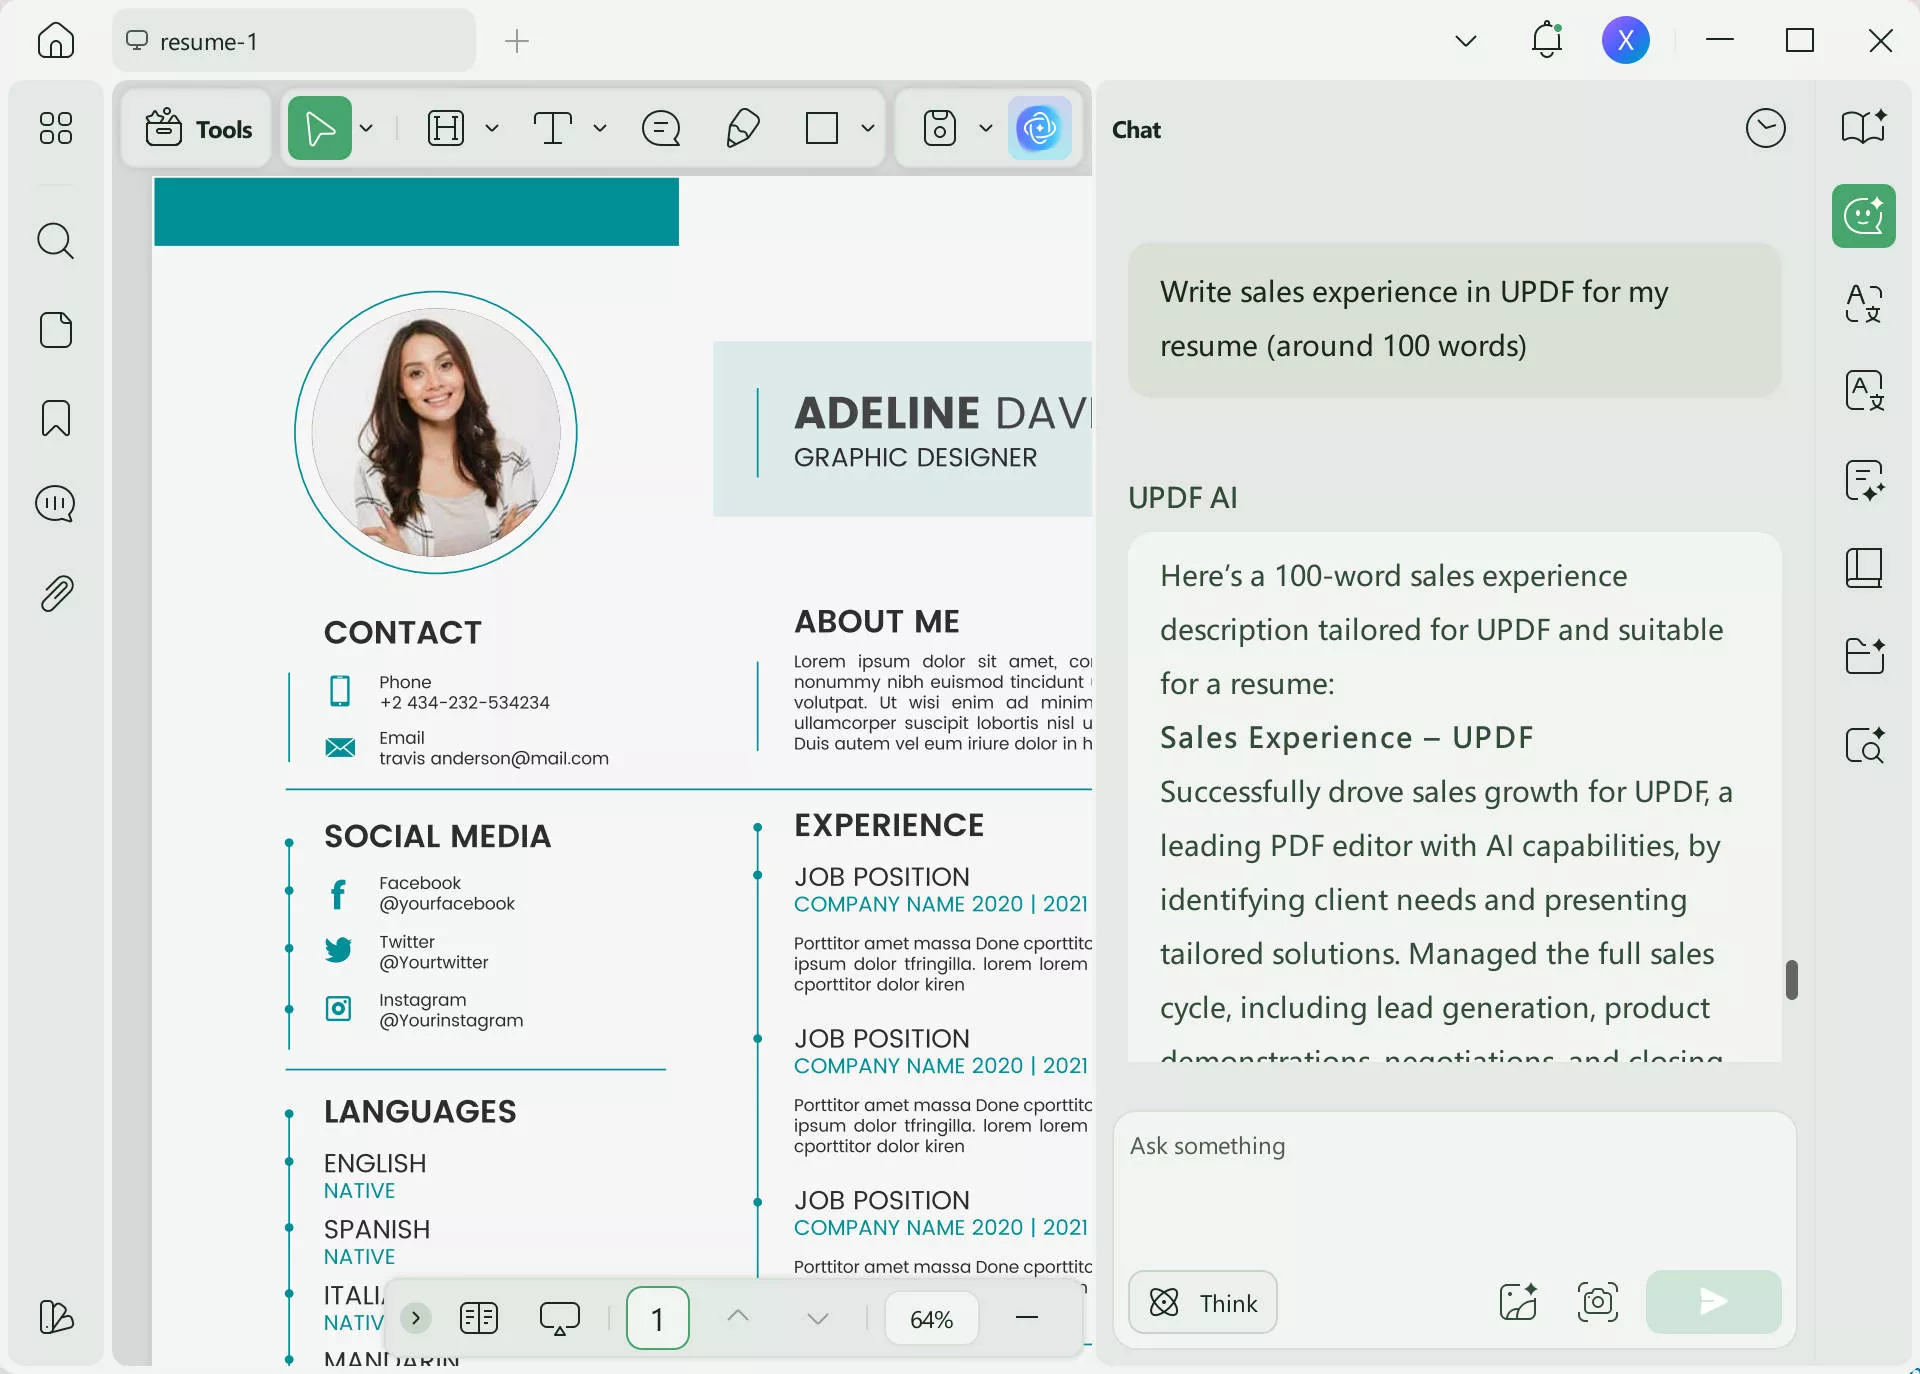Open the AI translate tool in the right sidebar
Screen dimensions: 1920x1374
point(1862,305)
